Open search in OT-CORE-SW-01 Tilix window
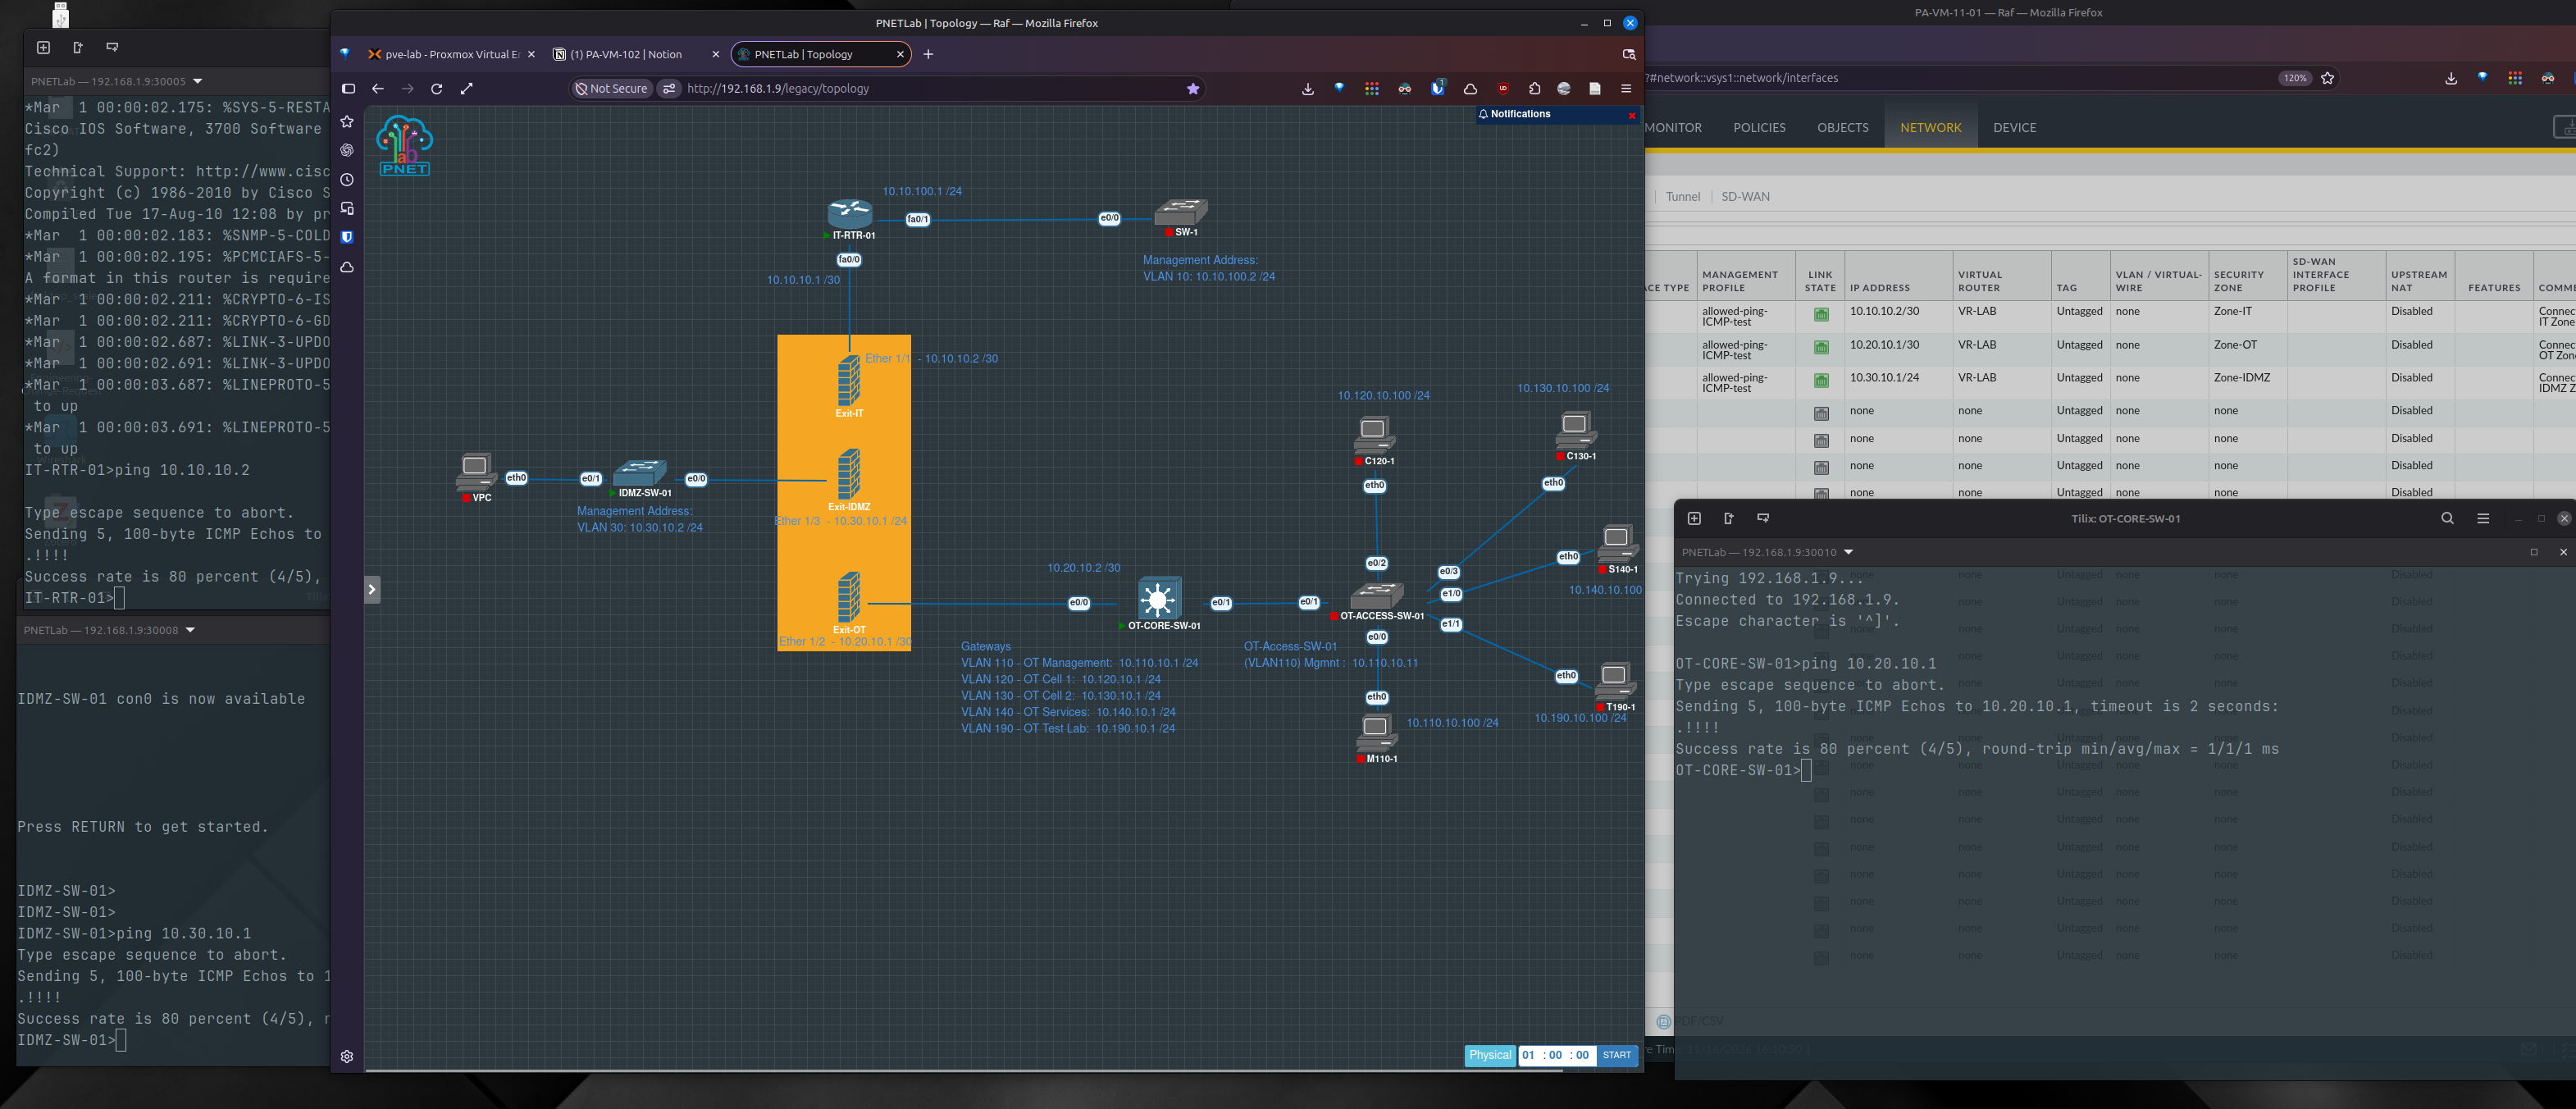The height and width of the screenshot is (1109, 2576). pyautogui.click(x=2447, y=518)
